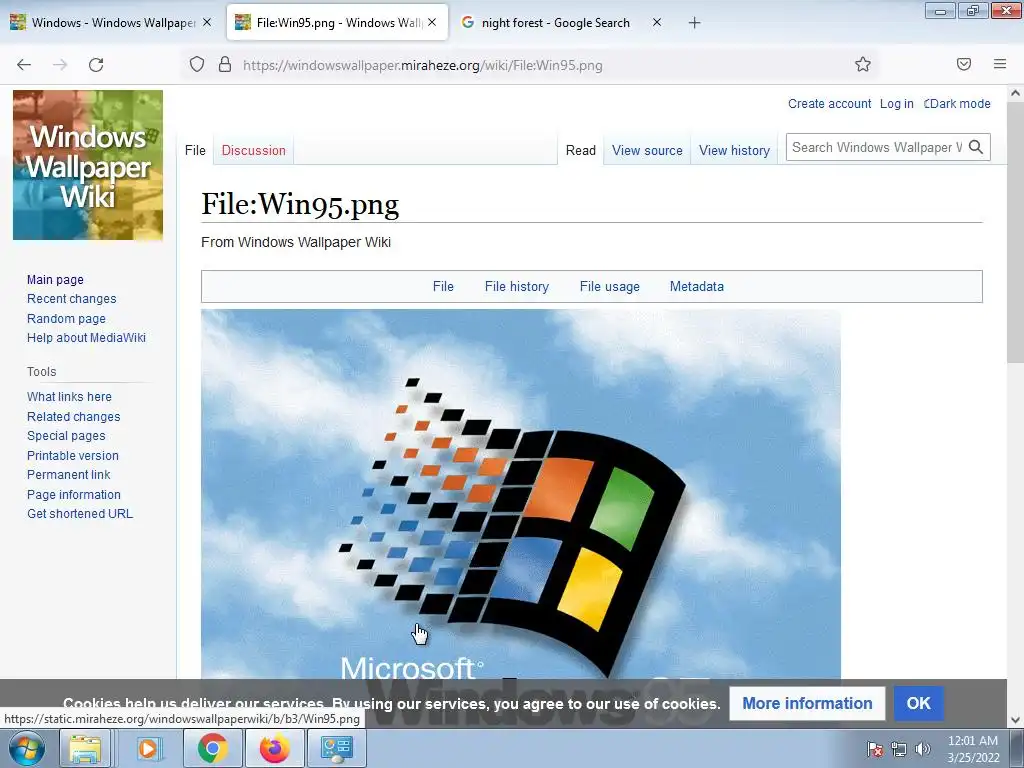Open the control panel taskbar icon

click(x=336, y=748)
